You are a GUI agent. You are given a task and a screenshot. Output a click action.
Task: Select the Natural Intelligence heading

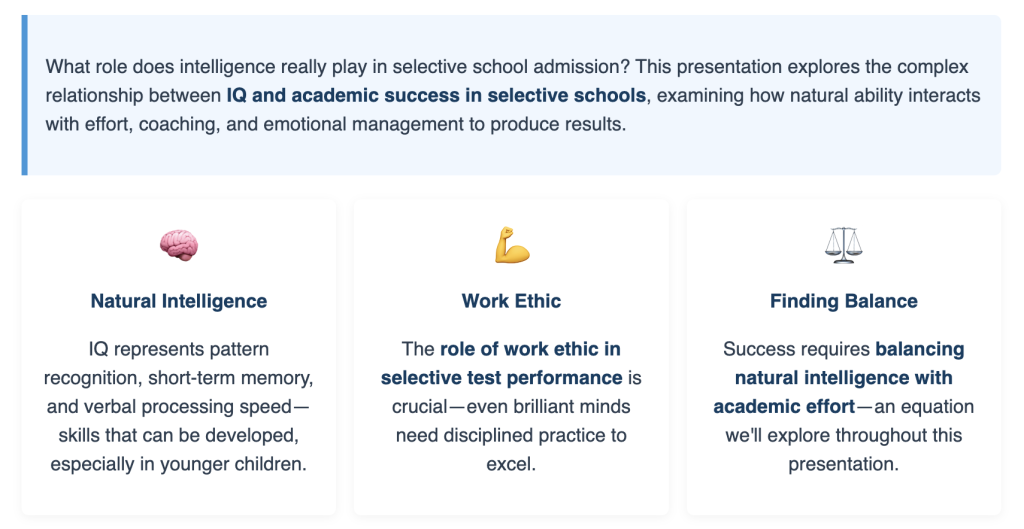[179, 301]
